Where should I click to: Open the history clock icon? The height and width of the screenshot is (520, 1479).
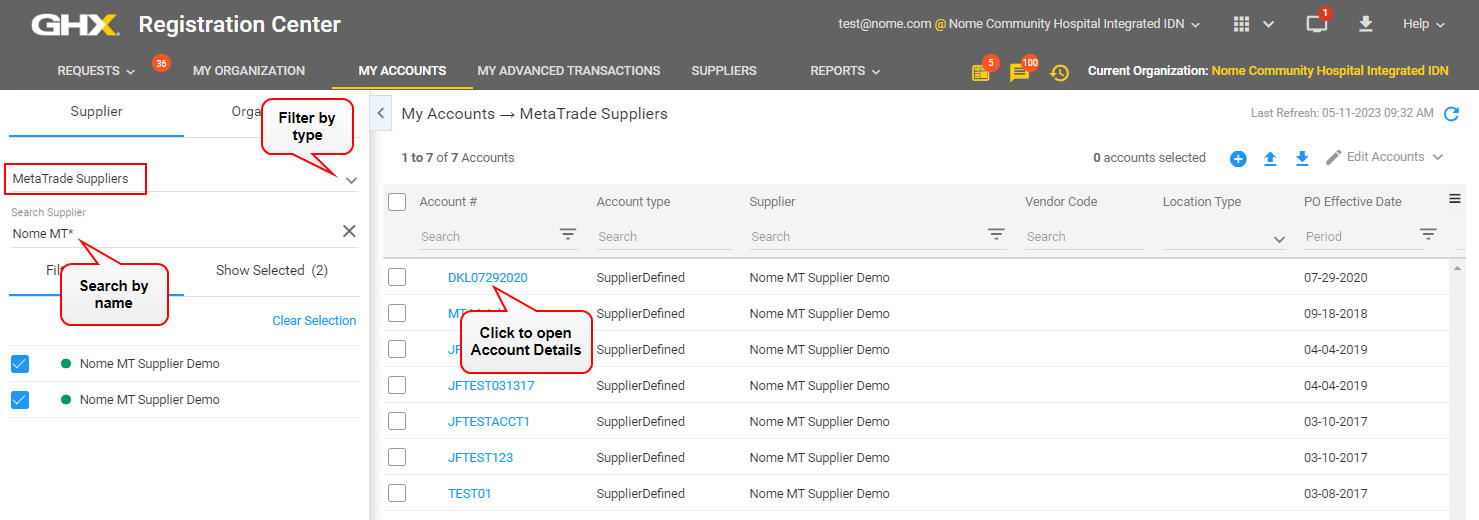(x=1059, y=72)
